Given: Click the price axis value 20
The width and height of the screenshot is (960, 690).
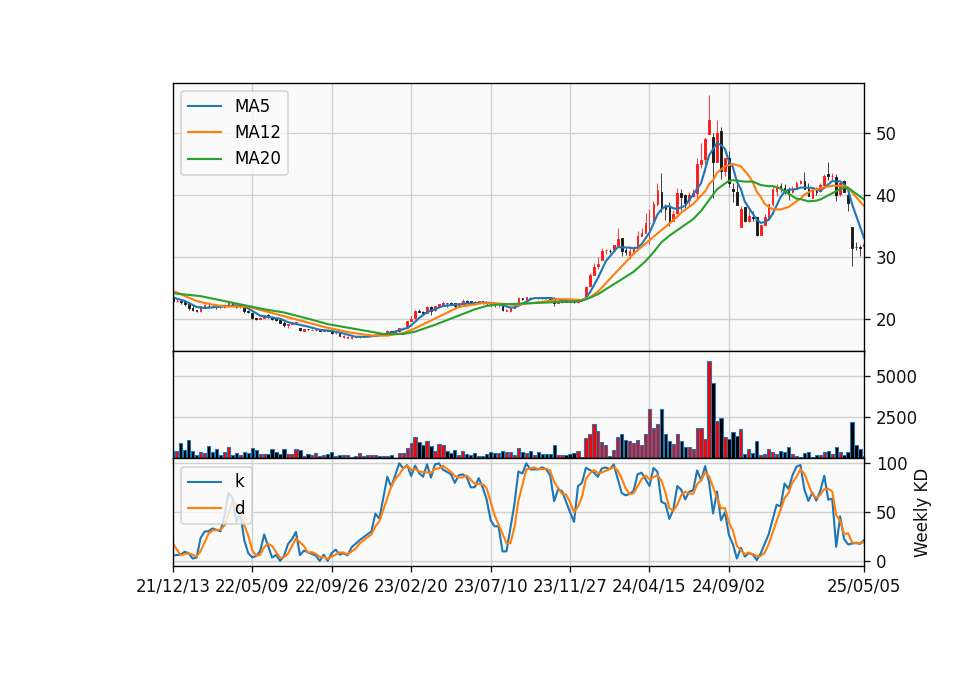Looking at the screenshot, I should [885, 320].
